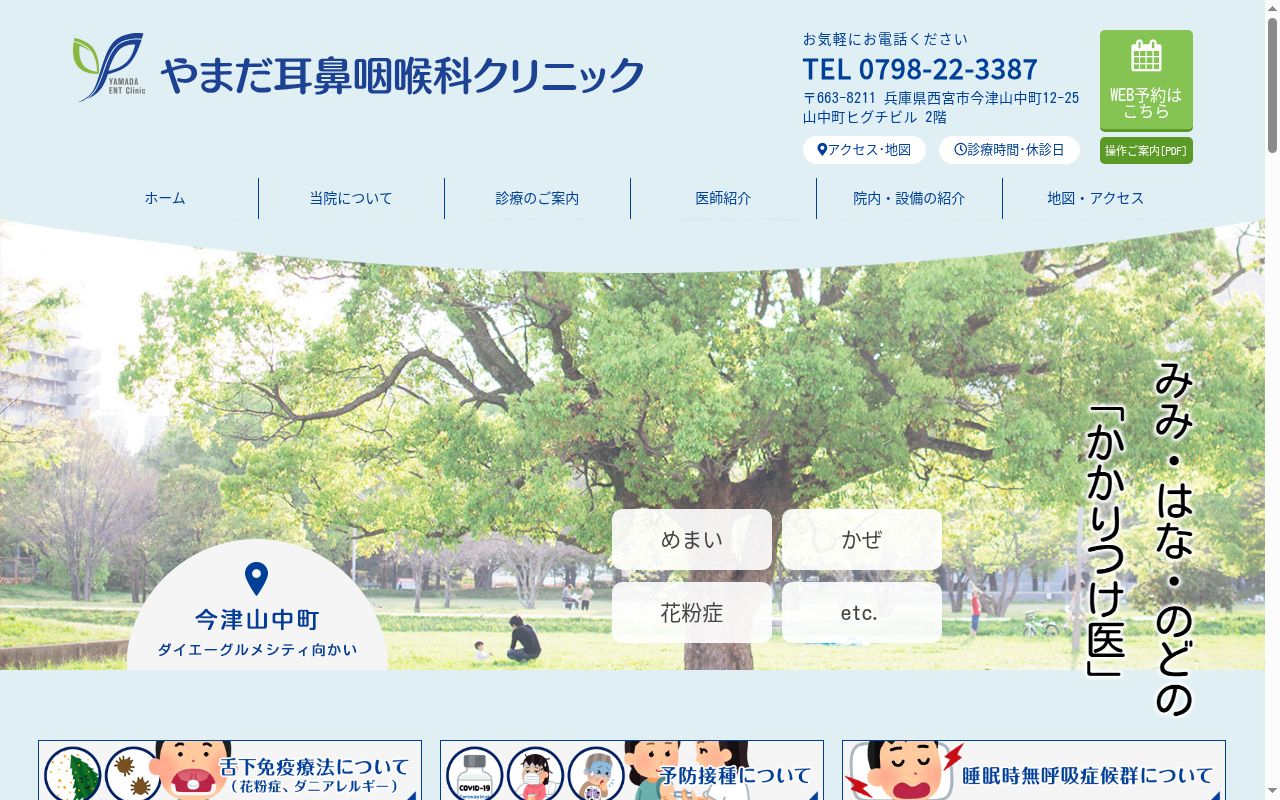Screen dimensions: 1280x800
Task: Click the TEL 0798-22-3387 phone number
Action: (x=920, y=69)
